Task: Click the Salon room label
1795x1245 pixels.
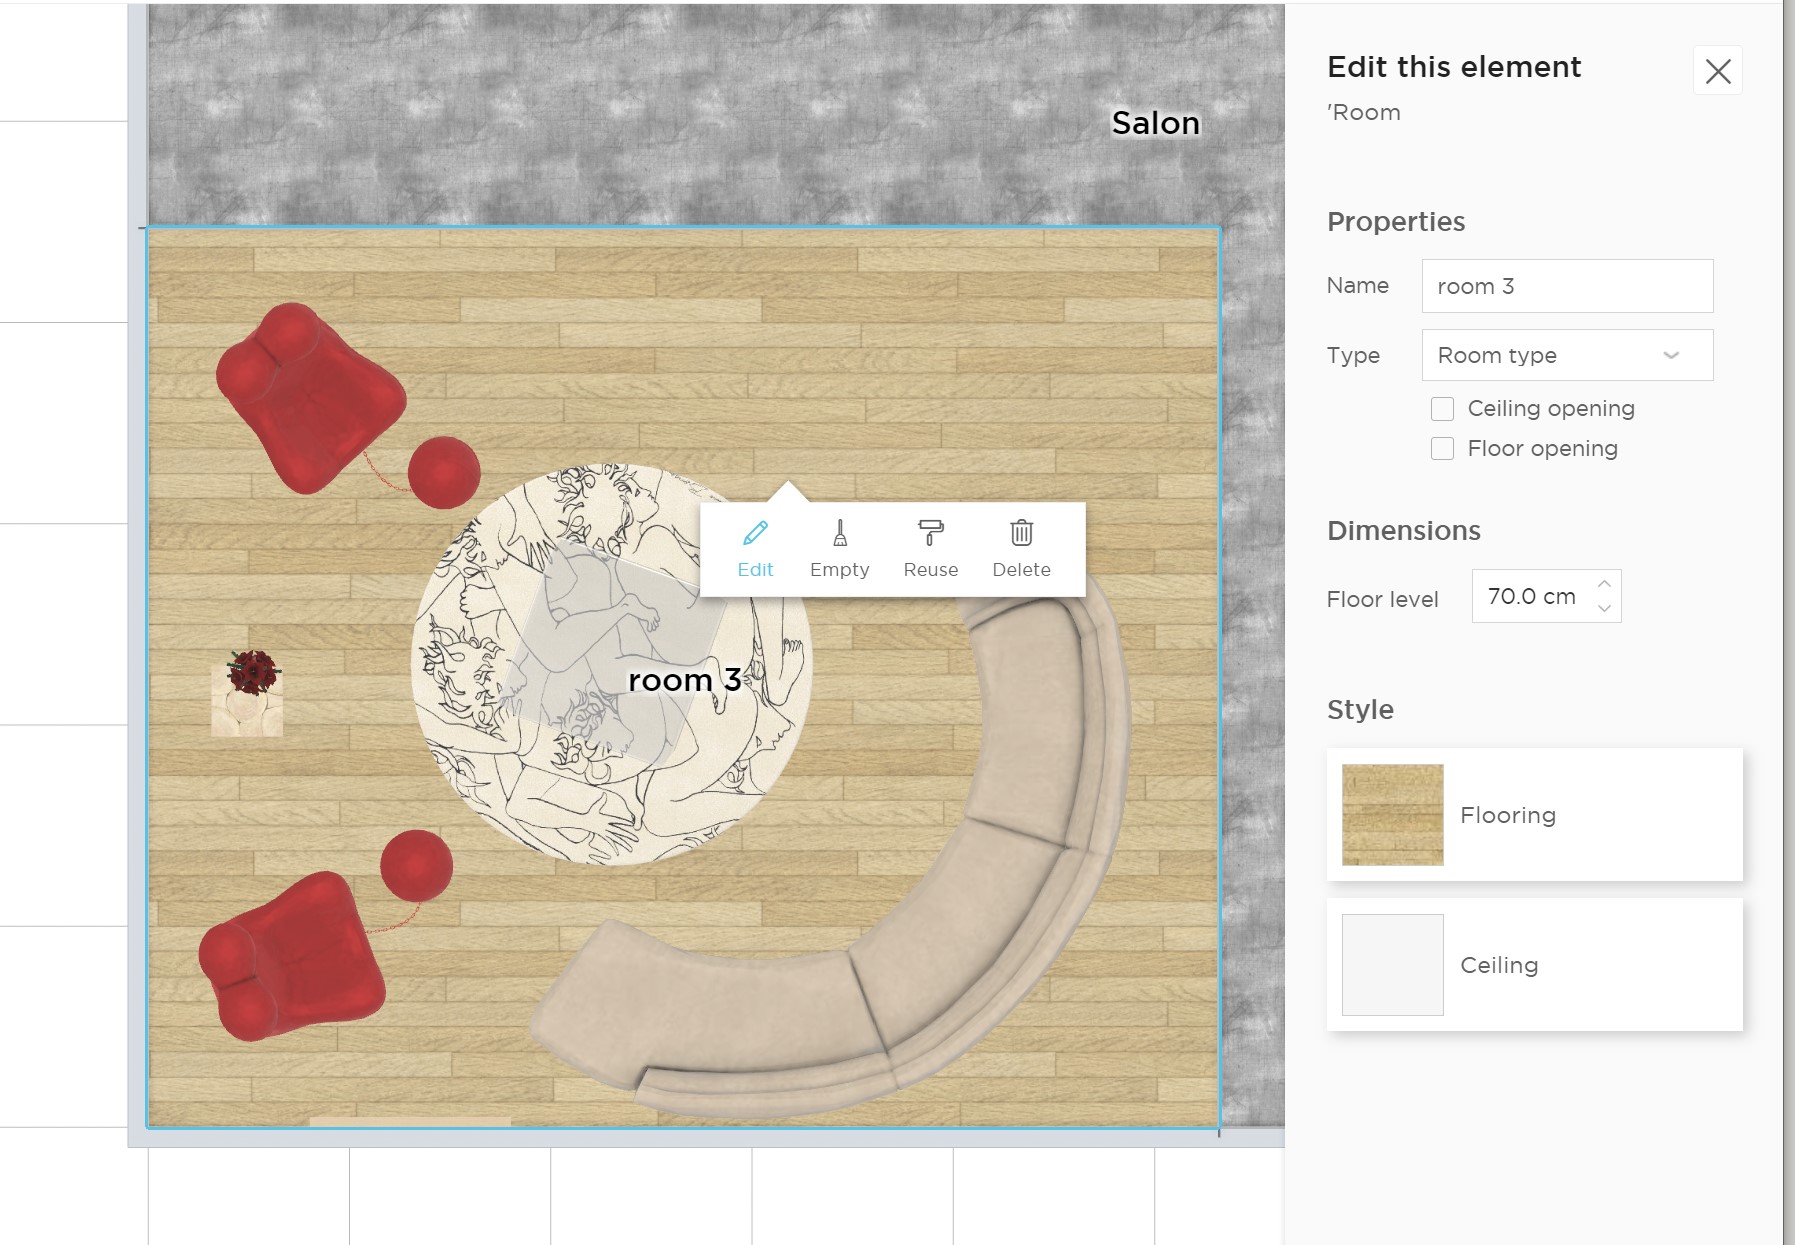Action: 1155,123
